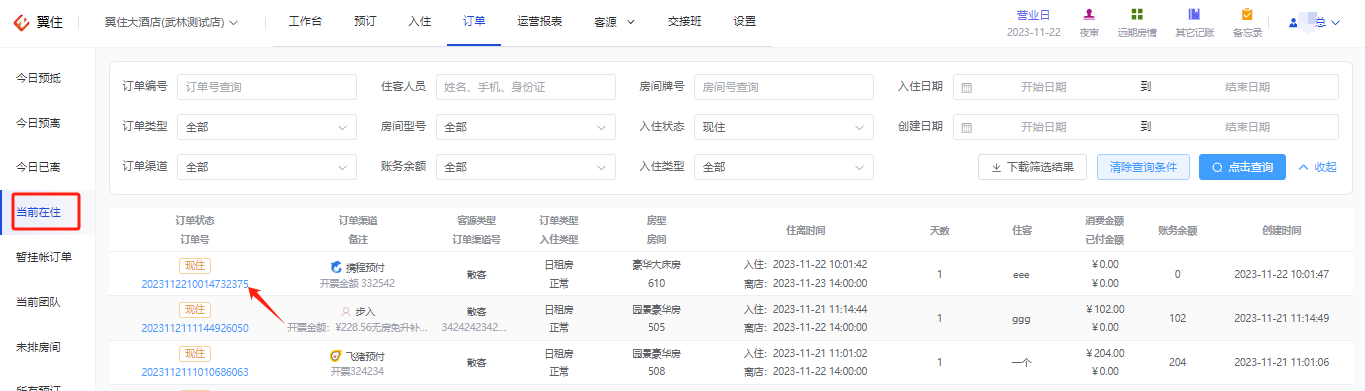Screen dimensions: 1365x391
Task: Expand the hotel selector 翼住大酒店
Action: click(171, 22)
